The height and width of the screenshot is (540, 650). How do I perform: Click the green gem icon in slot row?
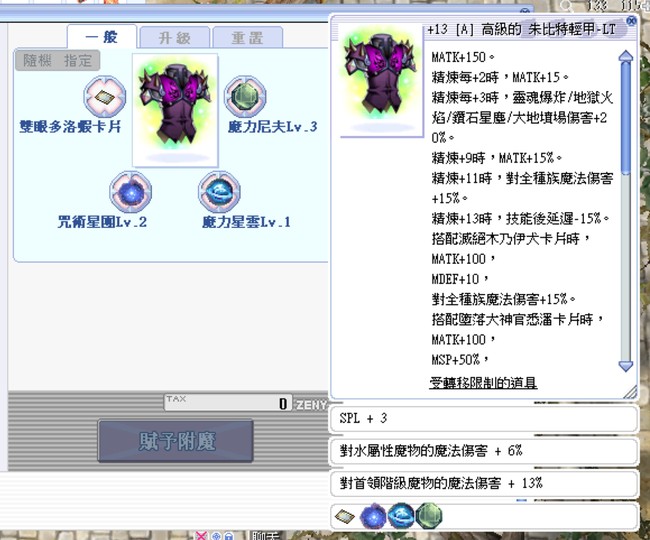point(428,516)
